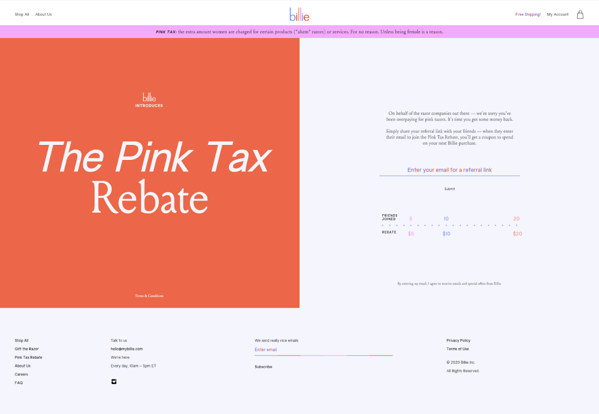Open the Privacy Policy link

pos(458,340)
